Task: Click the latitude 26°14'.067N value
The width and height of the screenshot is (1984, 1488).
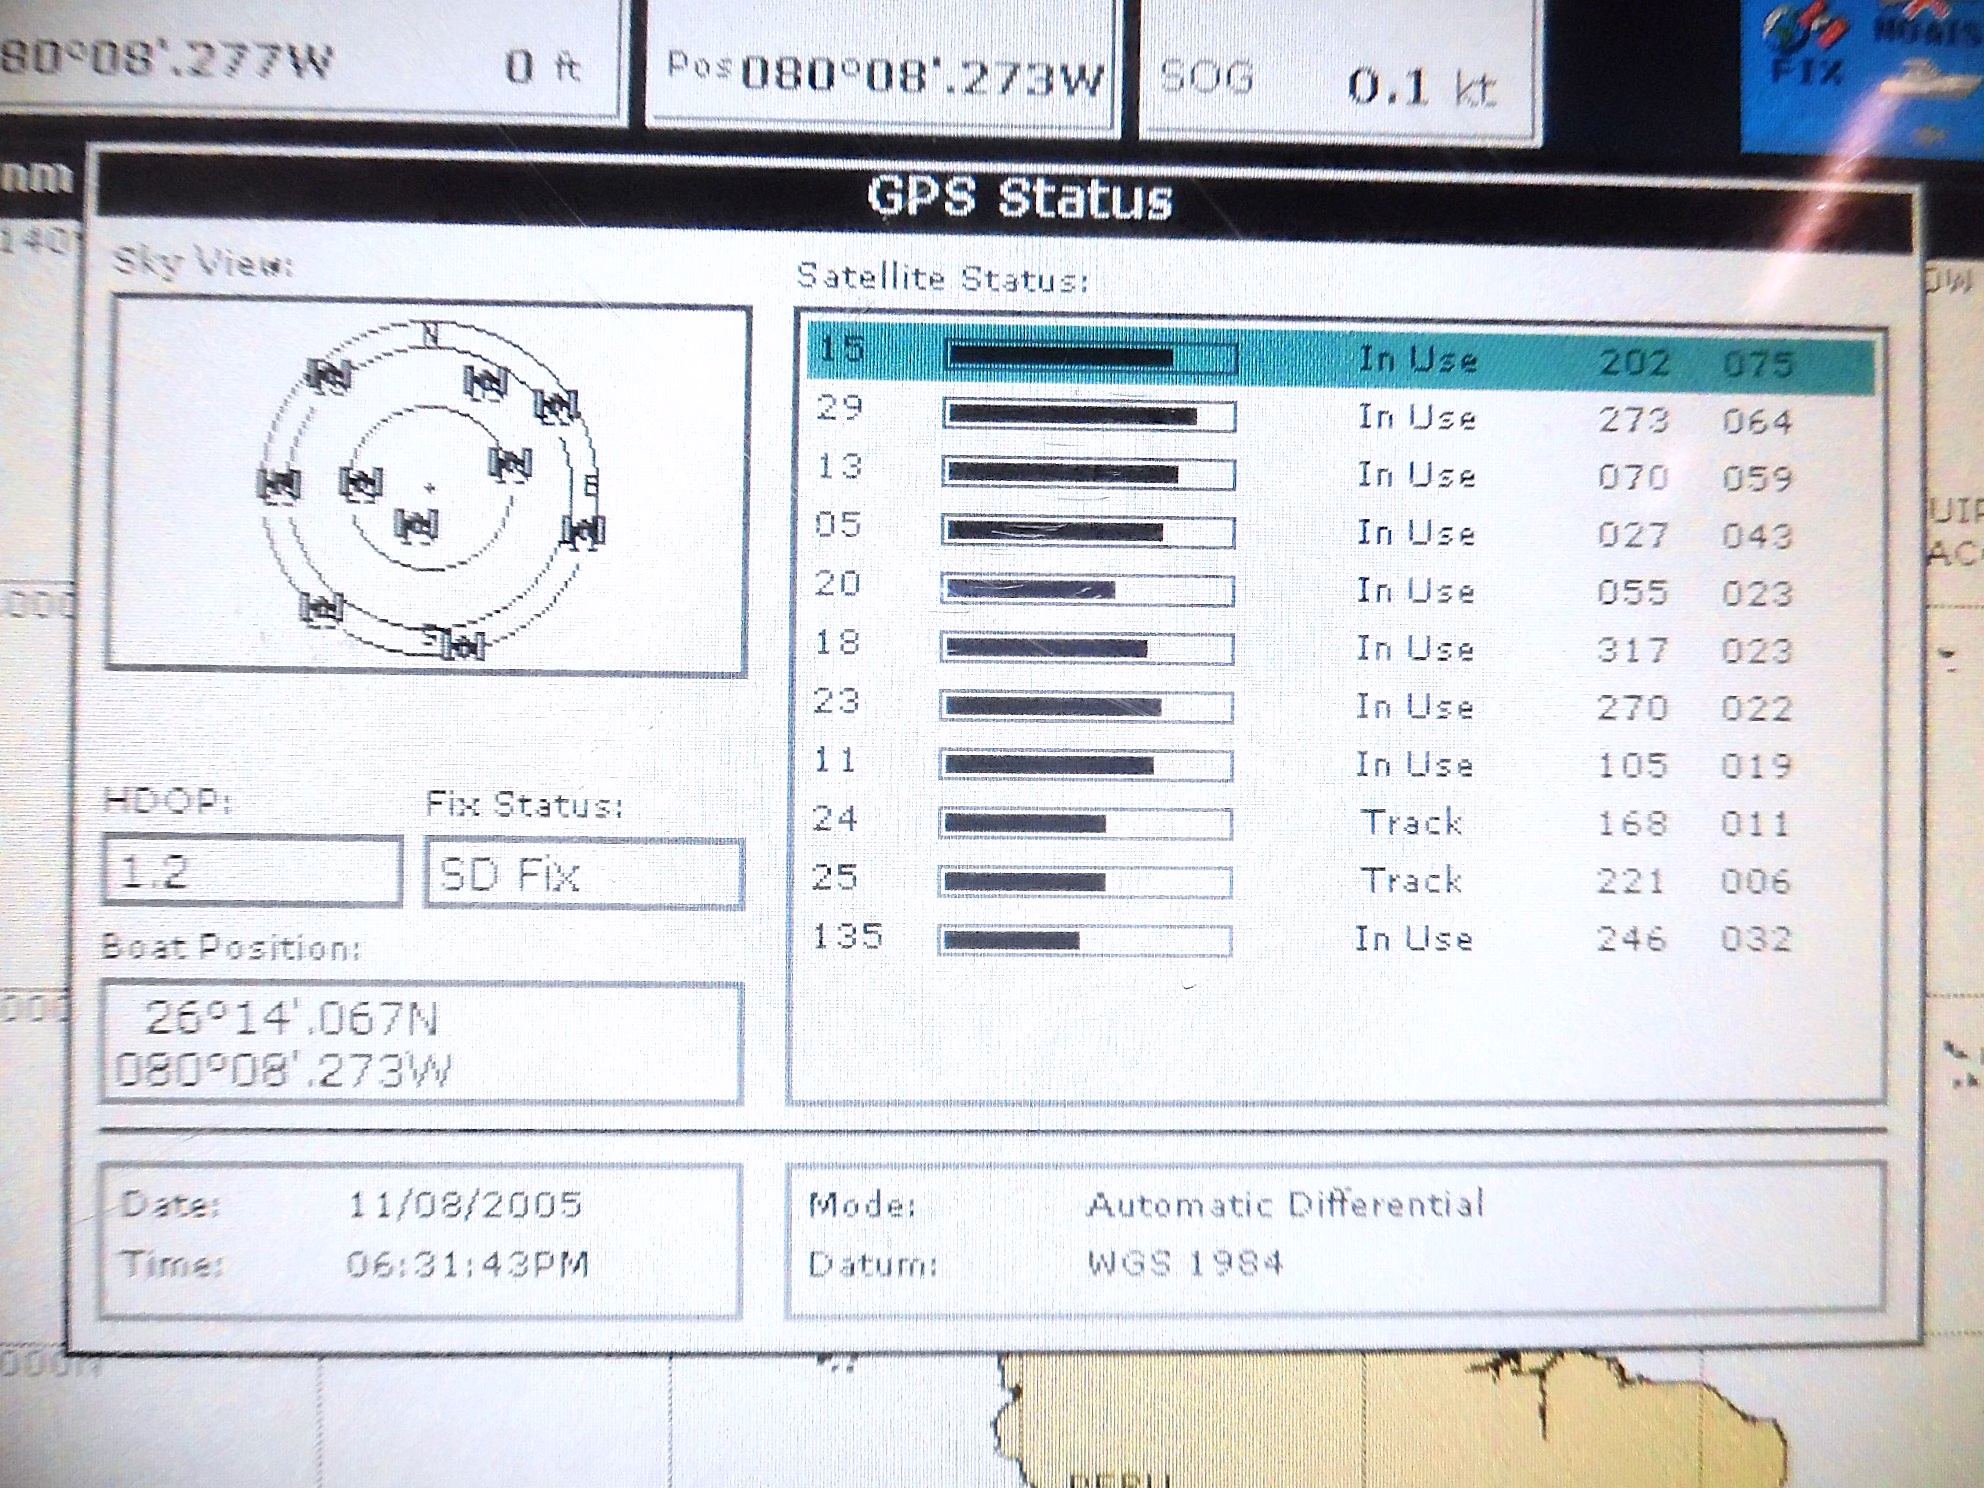Action: click(x=292, y=1019)
